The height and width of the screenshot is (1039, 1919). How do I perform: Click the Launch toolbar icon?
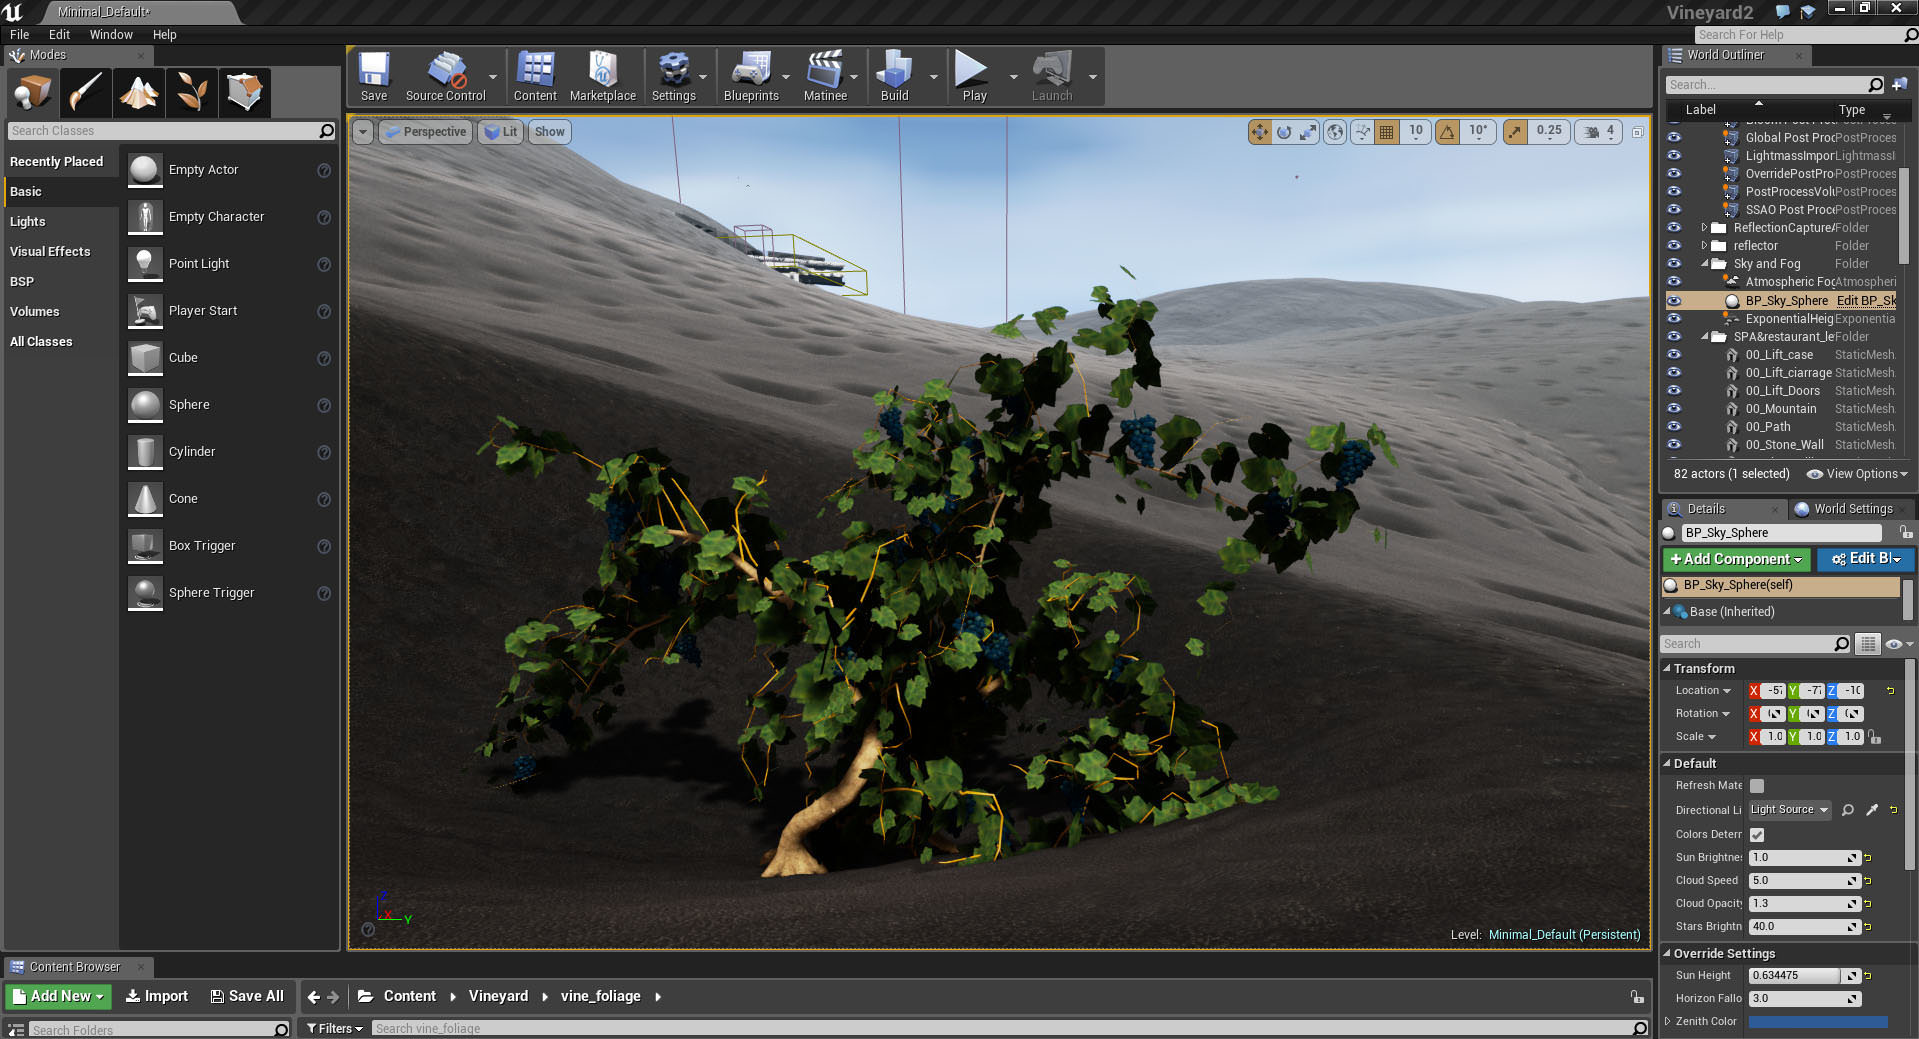pyautogui.click(x=1052, y=76)
